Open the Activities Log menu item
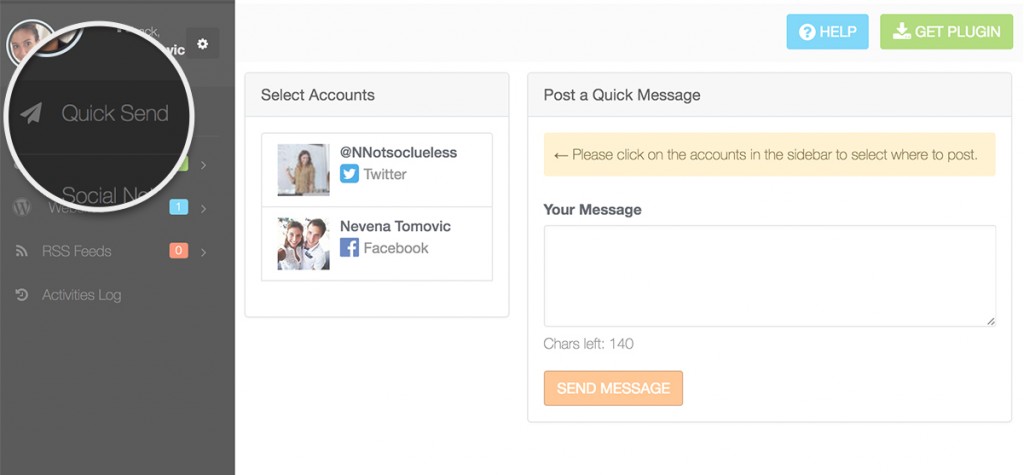 [x=81, y=295]
